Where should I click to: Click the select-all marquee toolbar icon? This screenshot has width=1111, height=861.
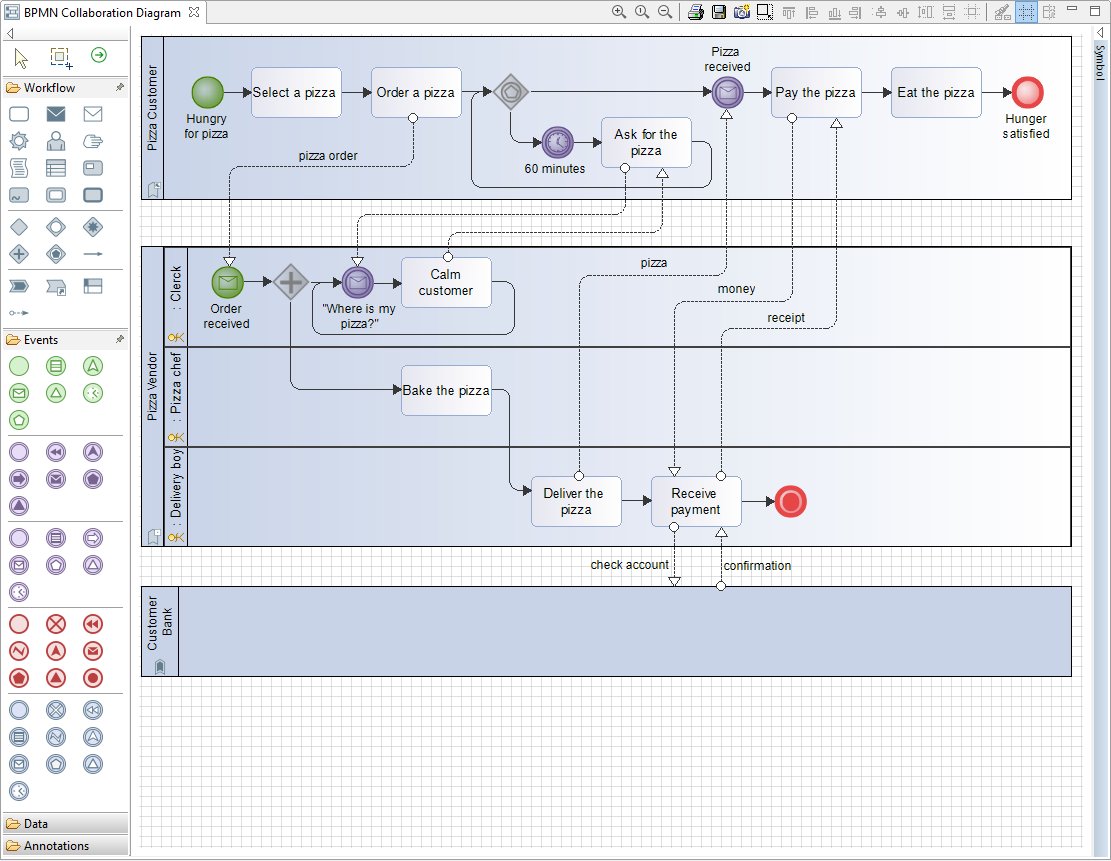click(765, 12)
